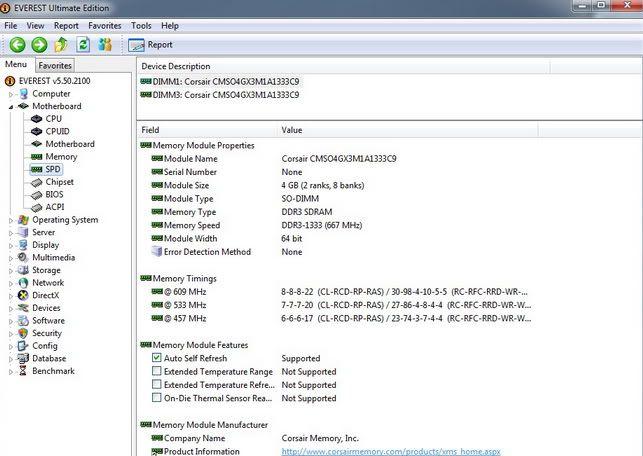Click the Report toolbar button
The height and width of the screenshot is (456, 643).
tap(150, 45)
